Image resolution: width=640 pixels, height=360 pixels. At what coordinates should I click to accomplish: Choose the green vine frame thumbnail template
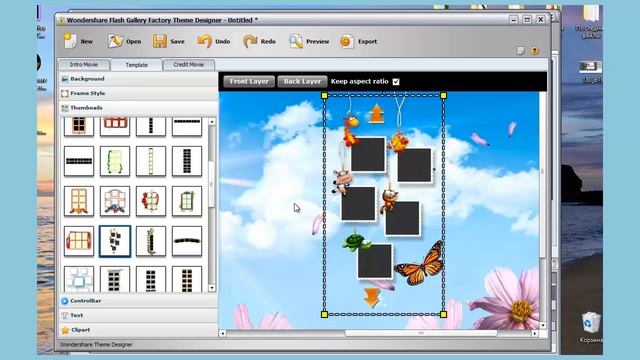(x=115, y=161)
